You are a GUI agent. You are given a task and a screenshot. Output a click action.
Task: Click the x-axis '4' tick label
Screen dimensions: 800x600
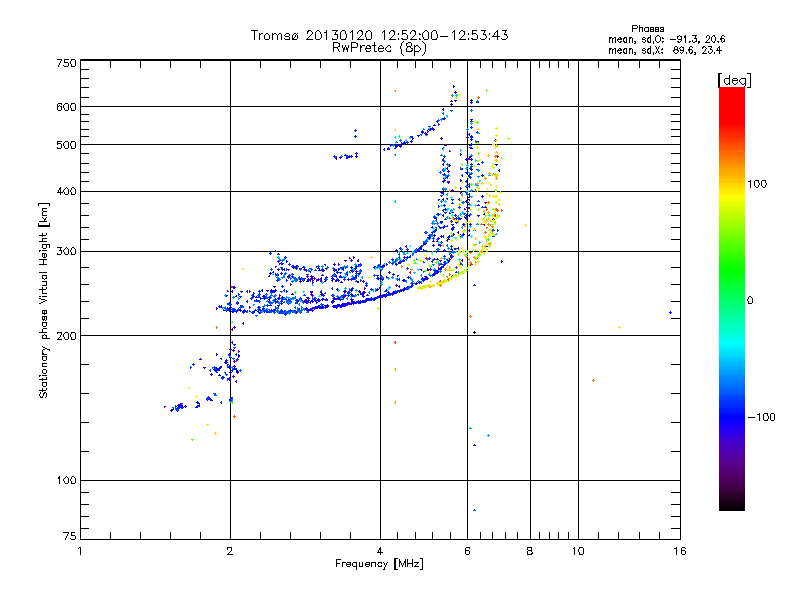coord(380,551)
